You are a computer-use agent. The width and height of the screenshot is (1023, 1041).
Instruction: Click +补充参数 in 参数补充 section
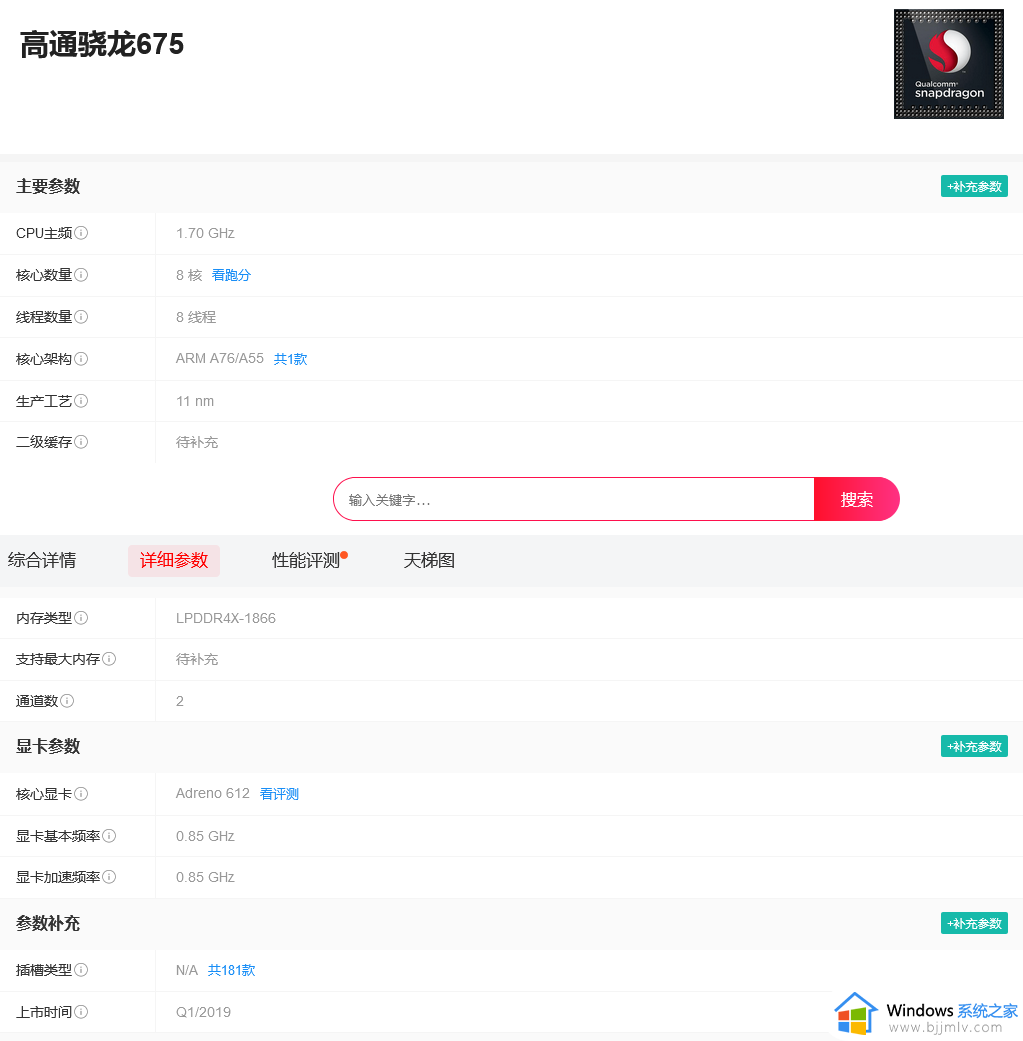(974, 923)
